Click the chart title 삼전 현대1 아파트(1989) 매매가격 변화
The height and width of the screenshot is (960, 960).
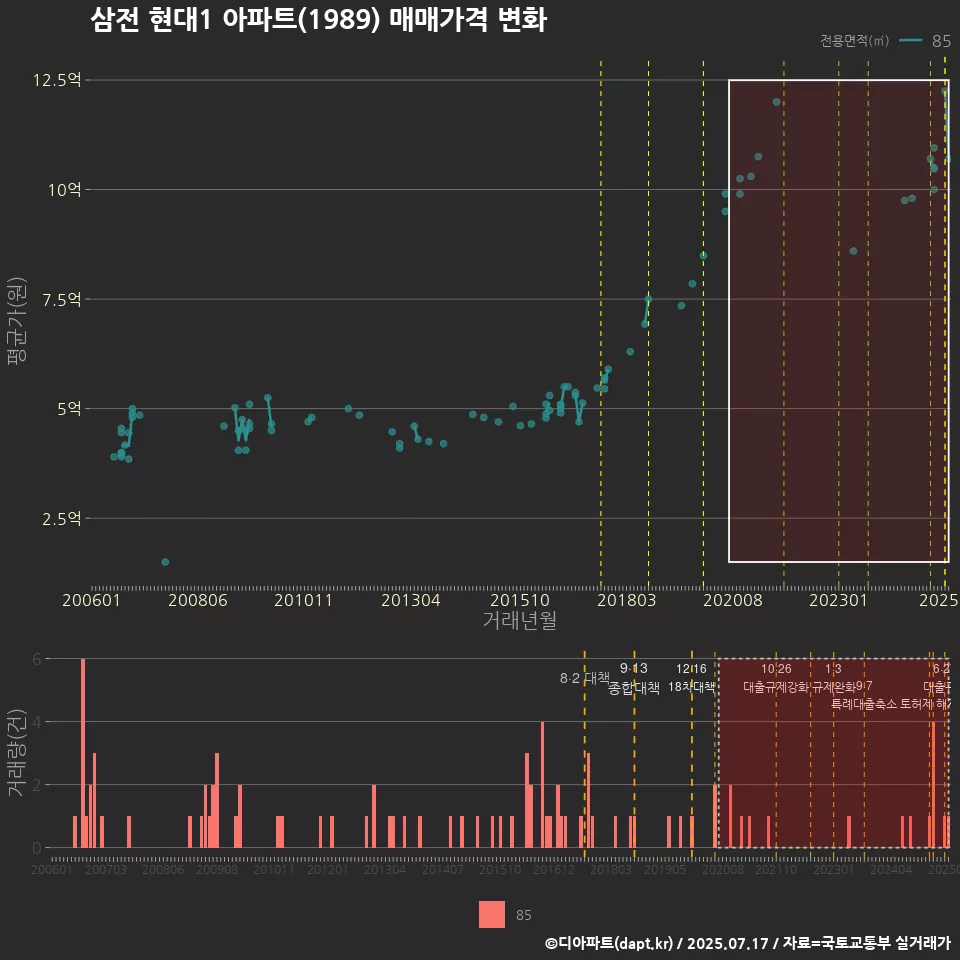318,20
